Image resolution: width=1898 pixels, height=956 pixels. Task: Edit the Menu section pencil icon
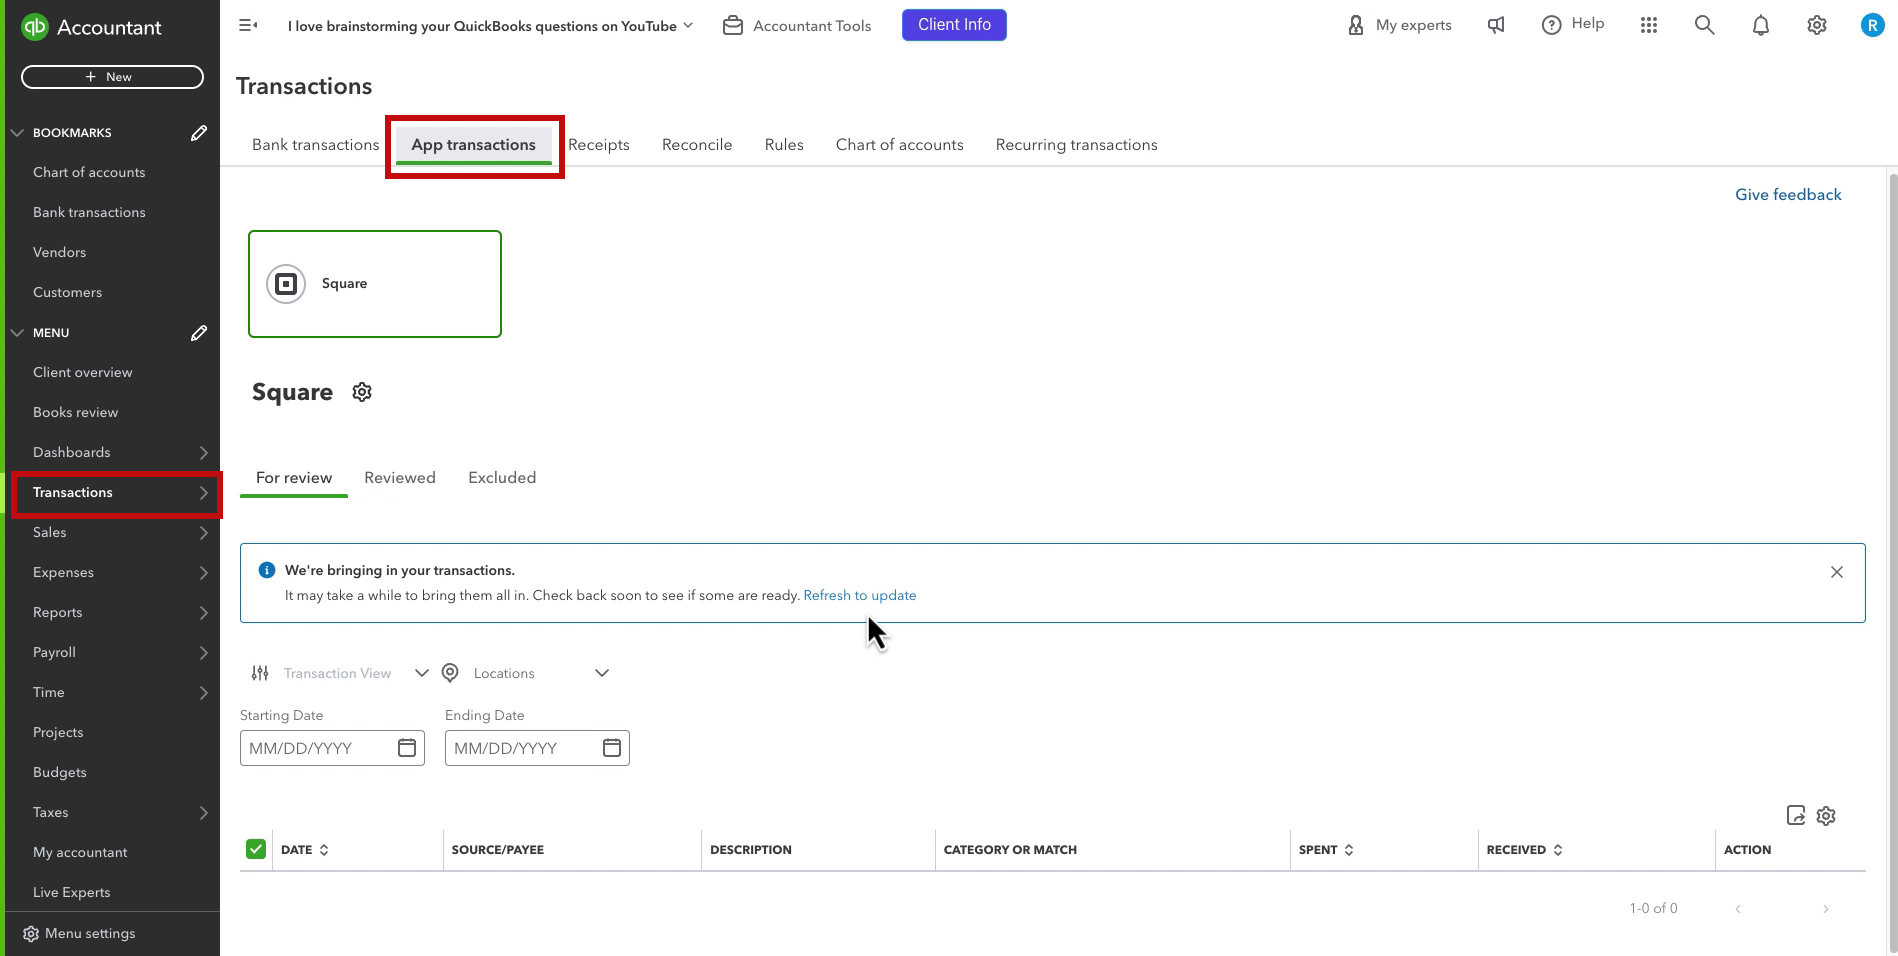pyautogui.click(x=199, y=333)
